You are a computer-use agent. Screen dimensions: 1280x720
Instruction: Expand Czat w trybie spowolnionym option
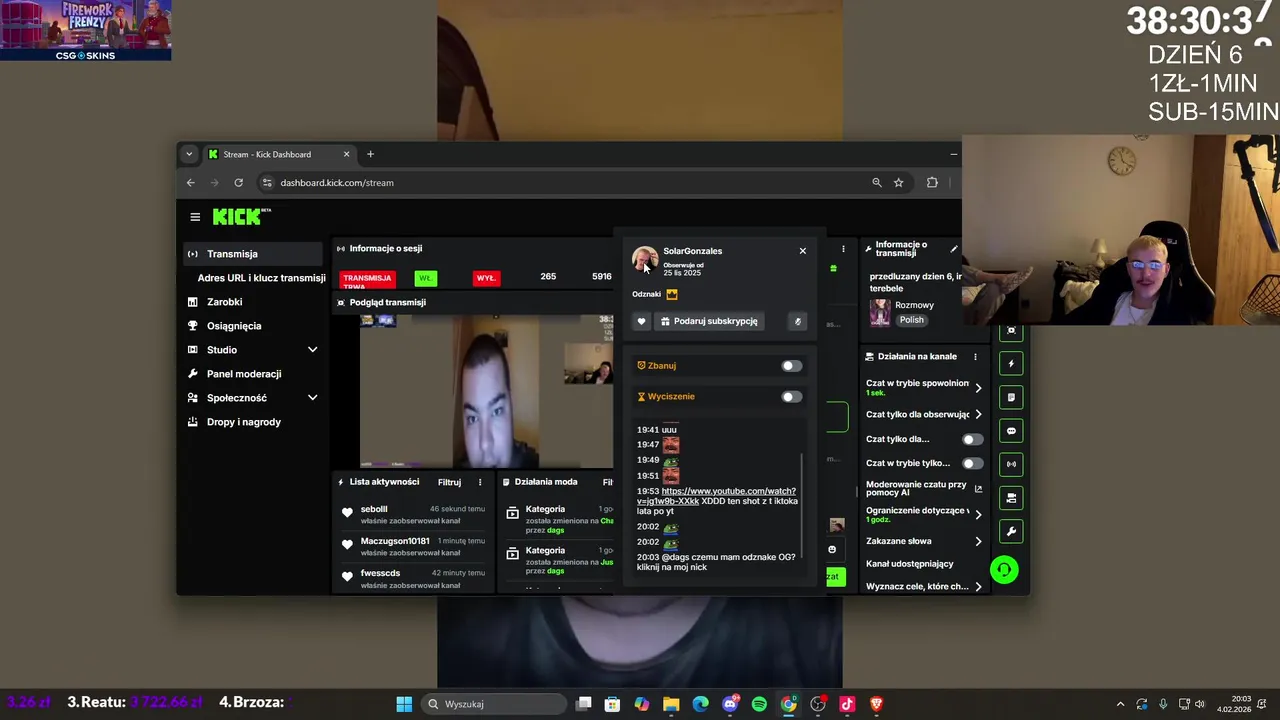tap(978, 388)
